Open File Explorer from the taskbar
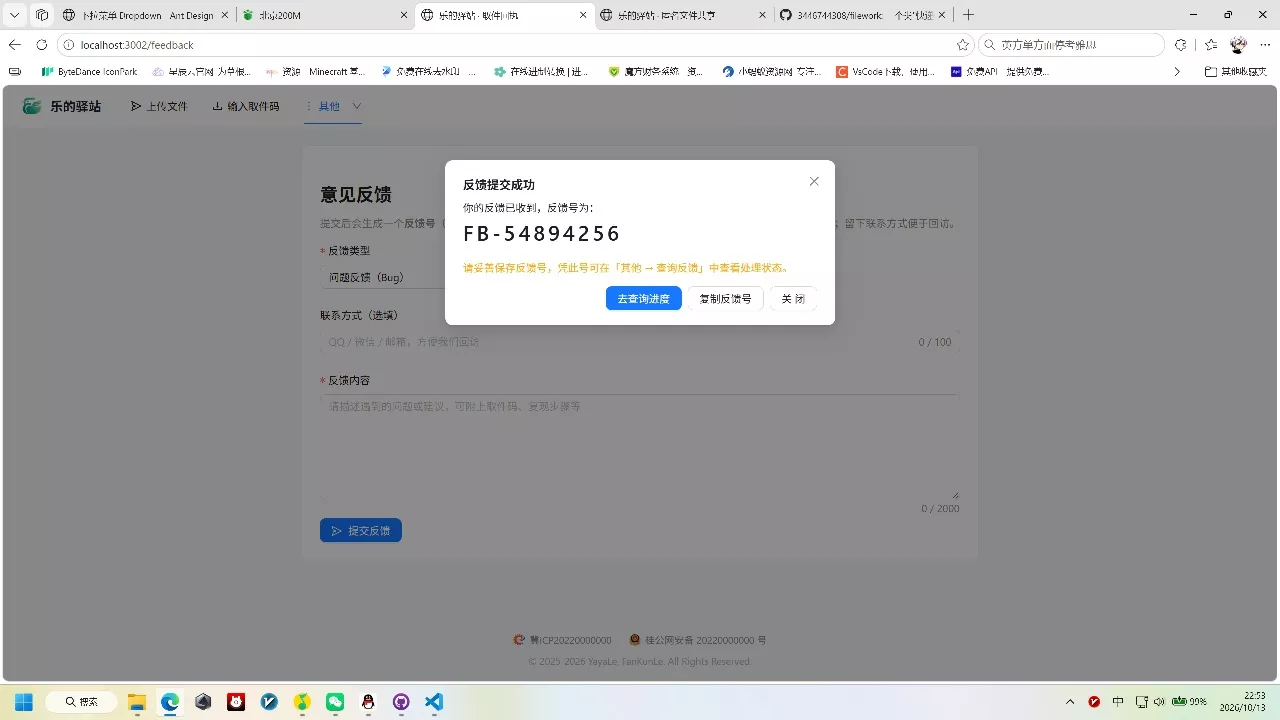 pos(137,702)
